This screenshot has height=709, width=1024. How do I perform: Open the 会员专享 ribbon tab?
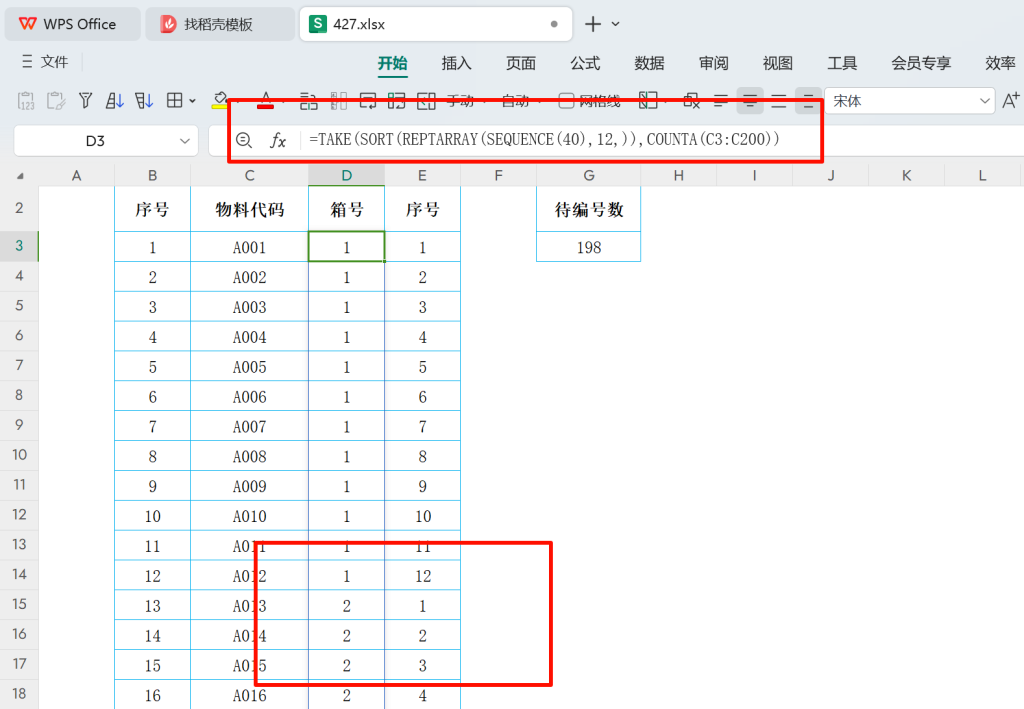click(921, 63)
